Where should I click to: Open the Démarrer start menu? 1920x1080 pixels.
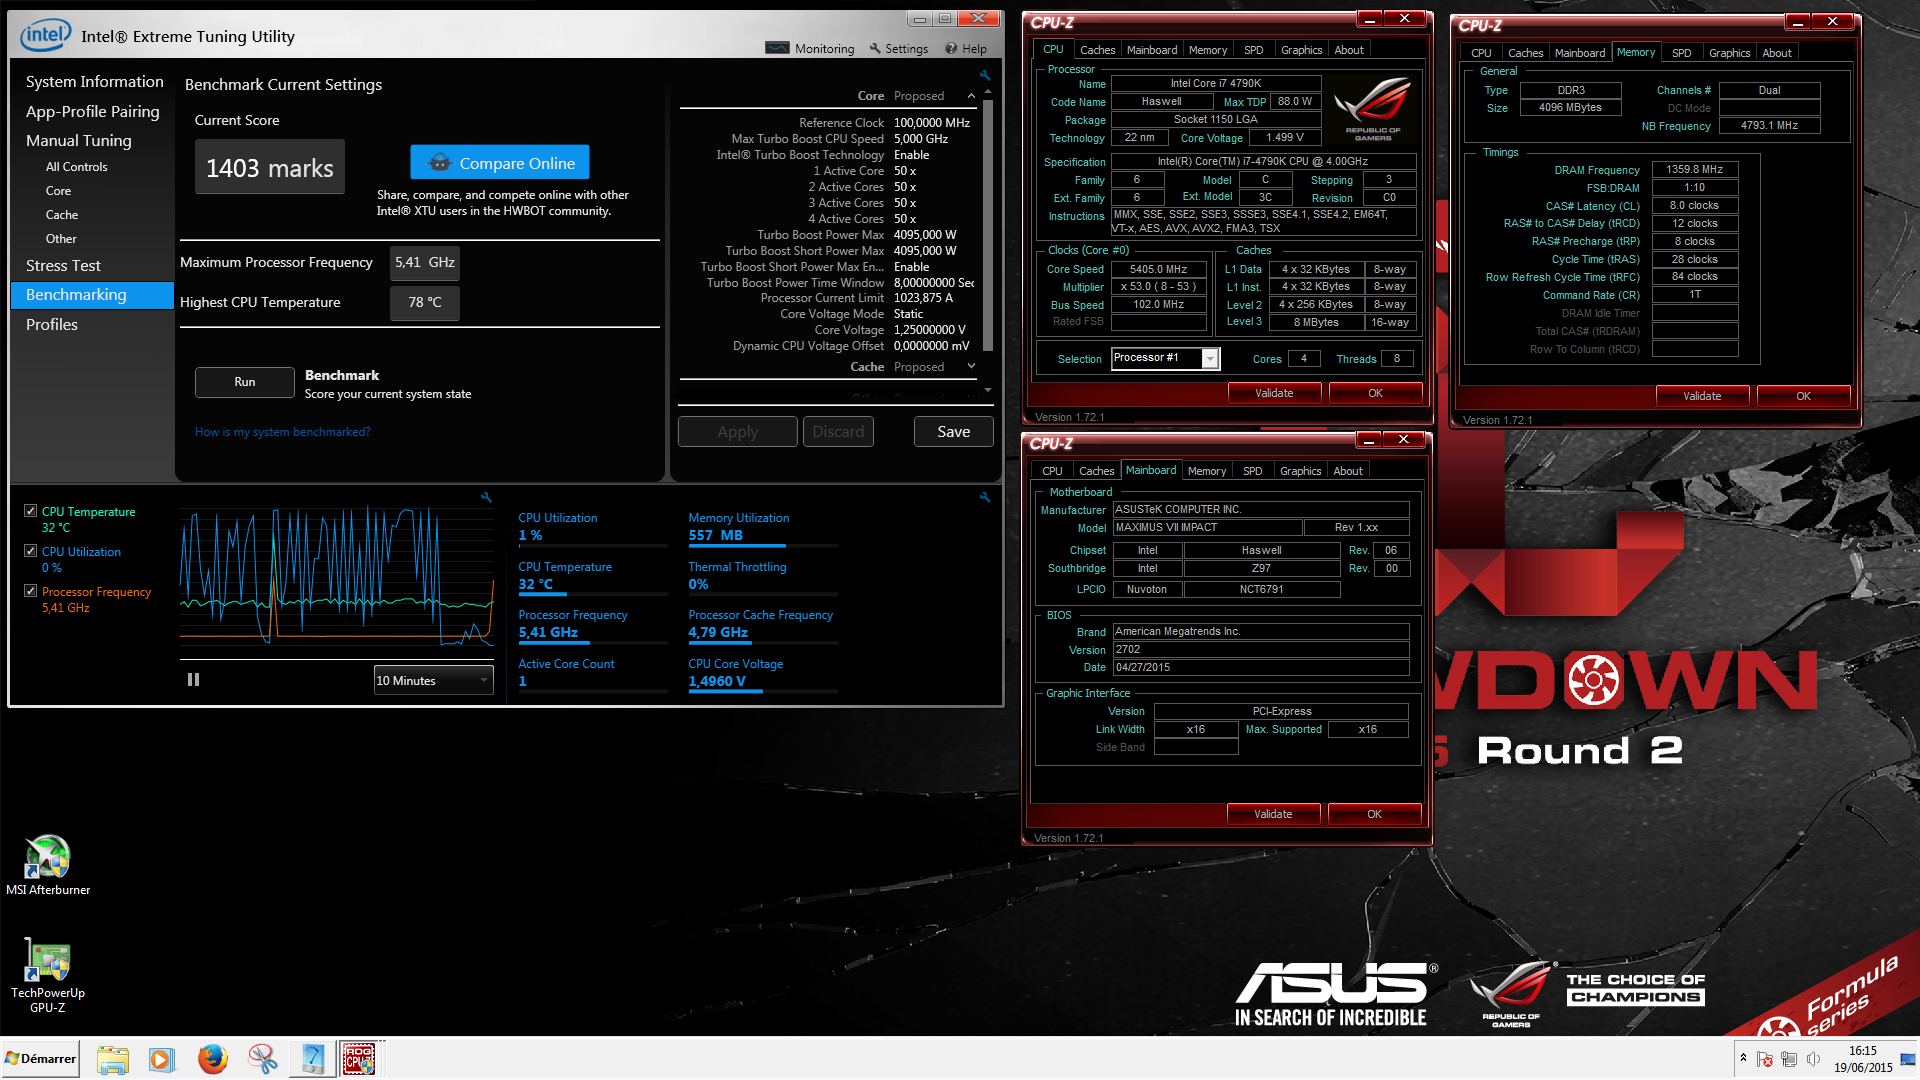[x=40, y=1059]
